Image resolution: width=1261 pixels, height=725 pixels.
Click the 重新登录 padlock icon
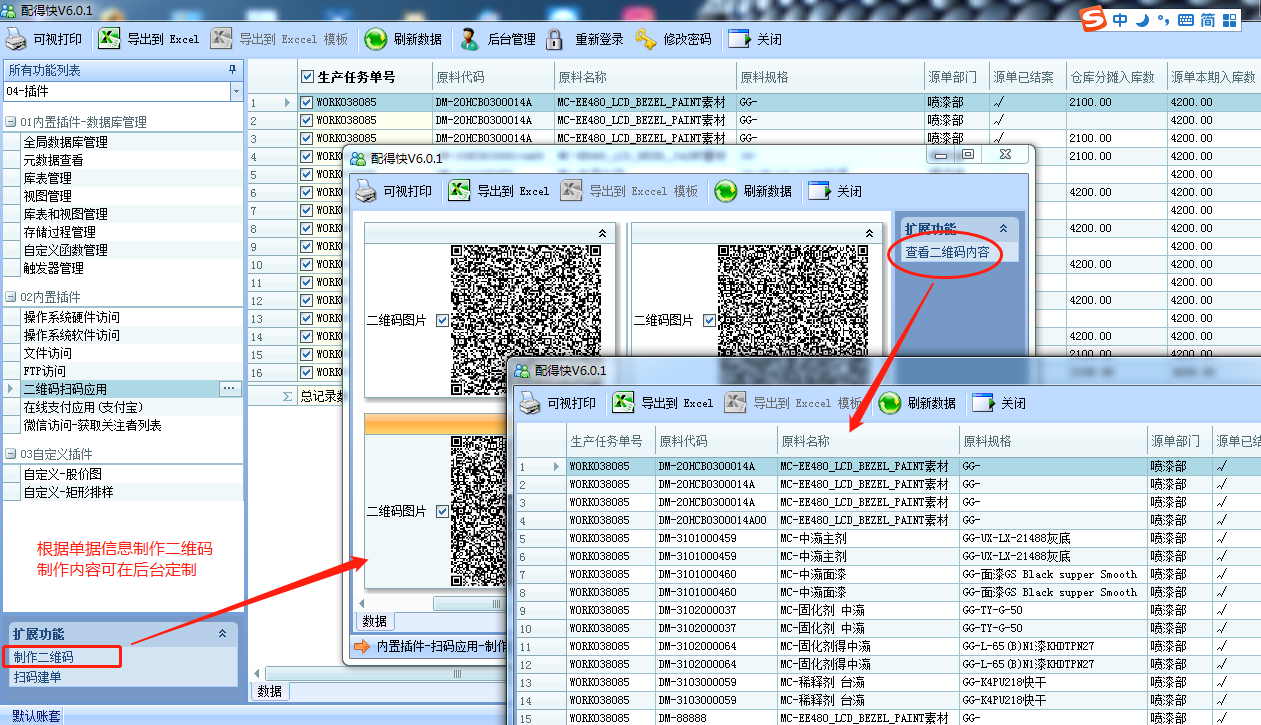(555, 39)
